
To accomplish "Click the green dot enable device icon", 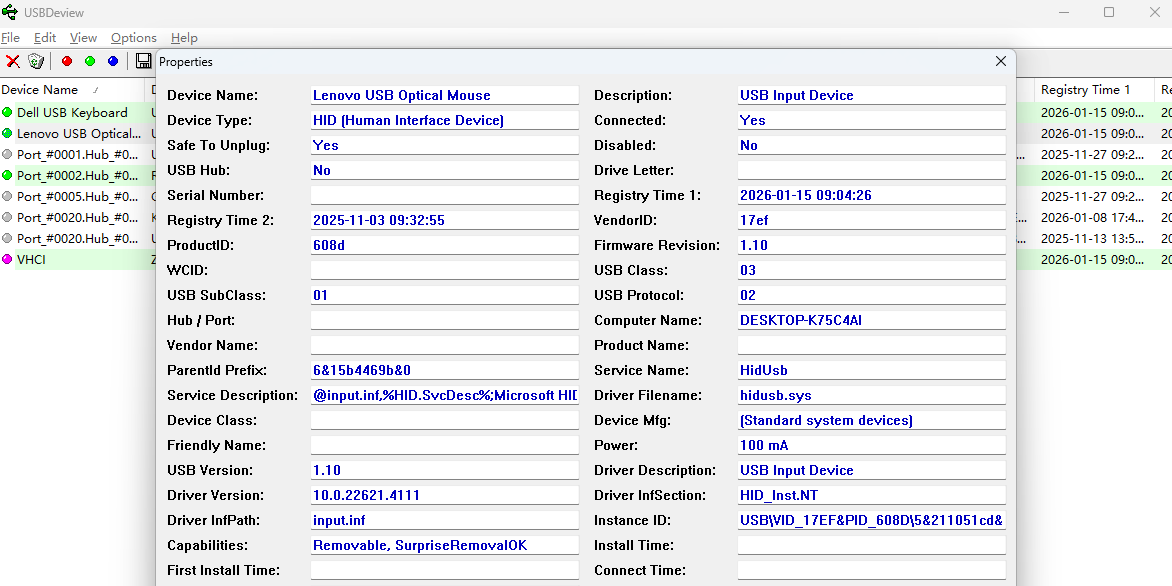I will [90, 61].
